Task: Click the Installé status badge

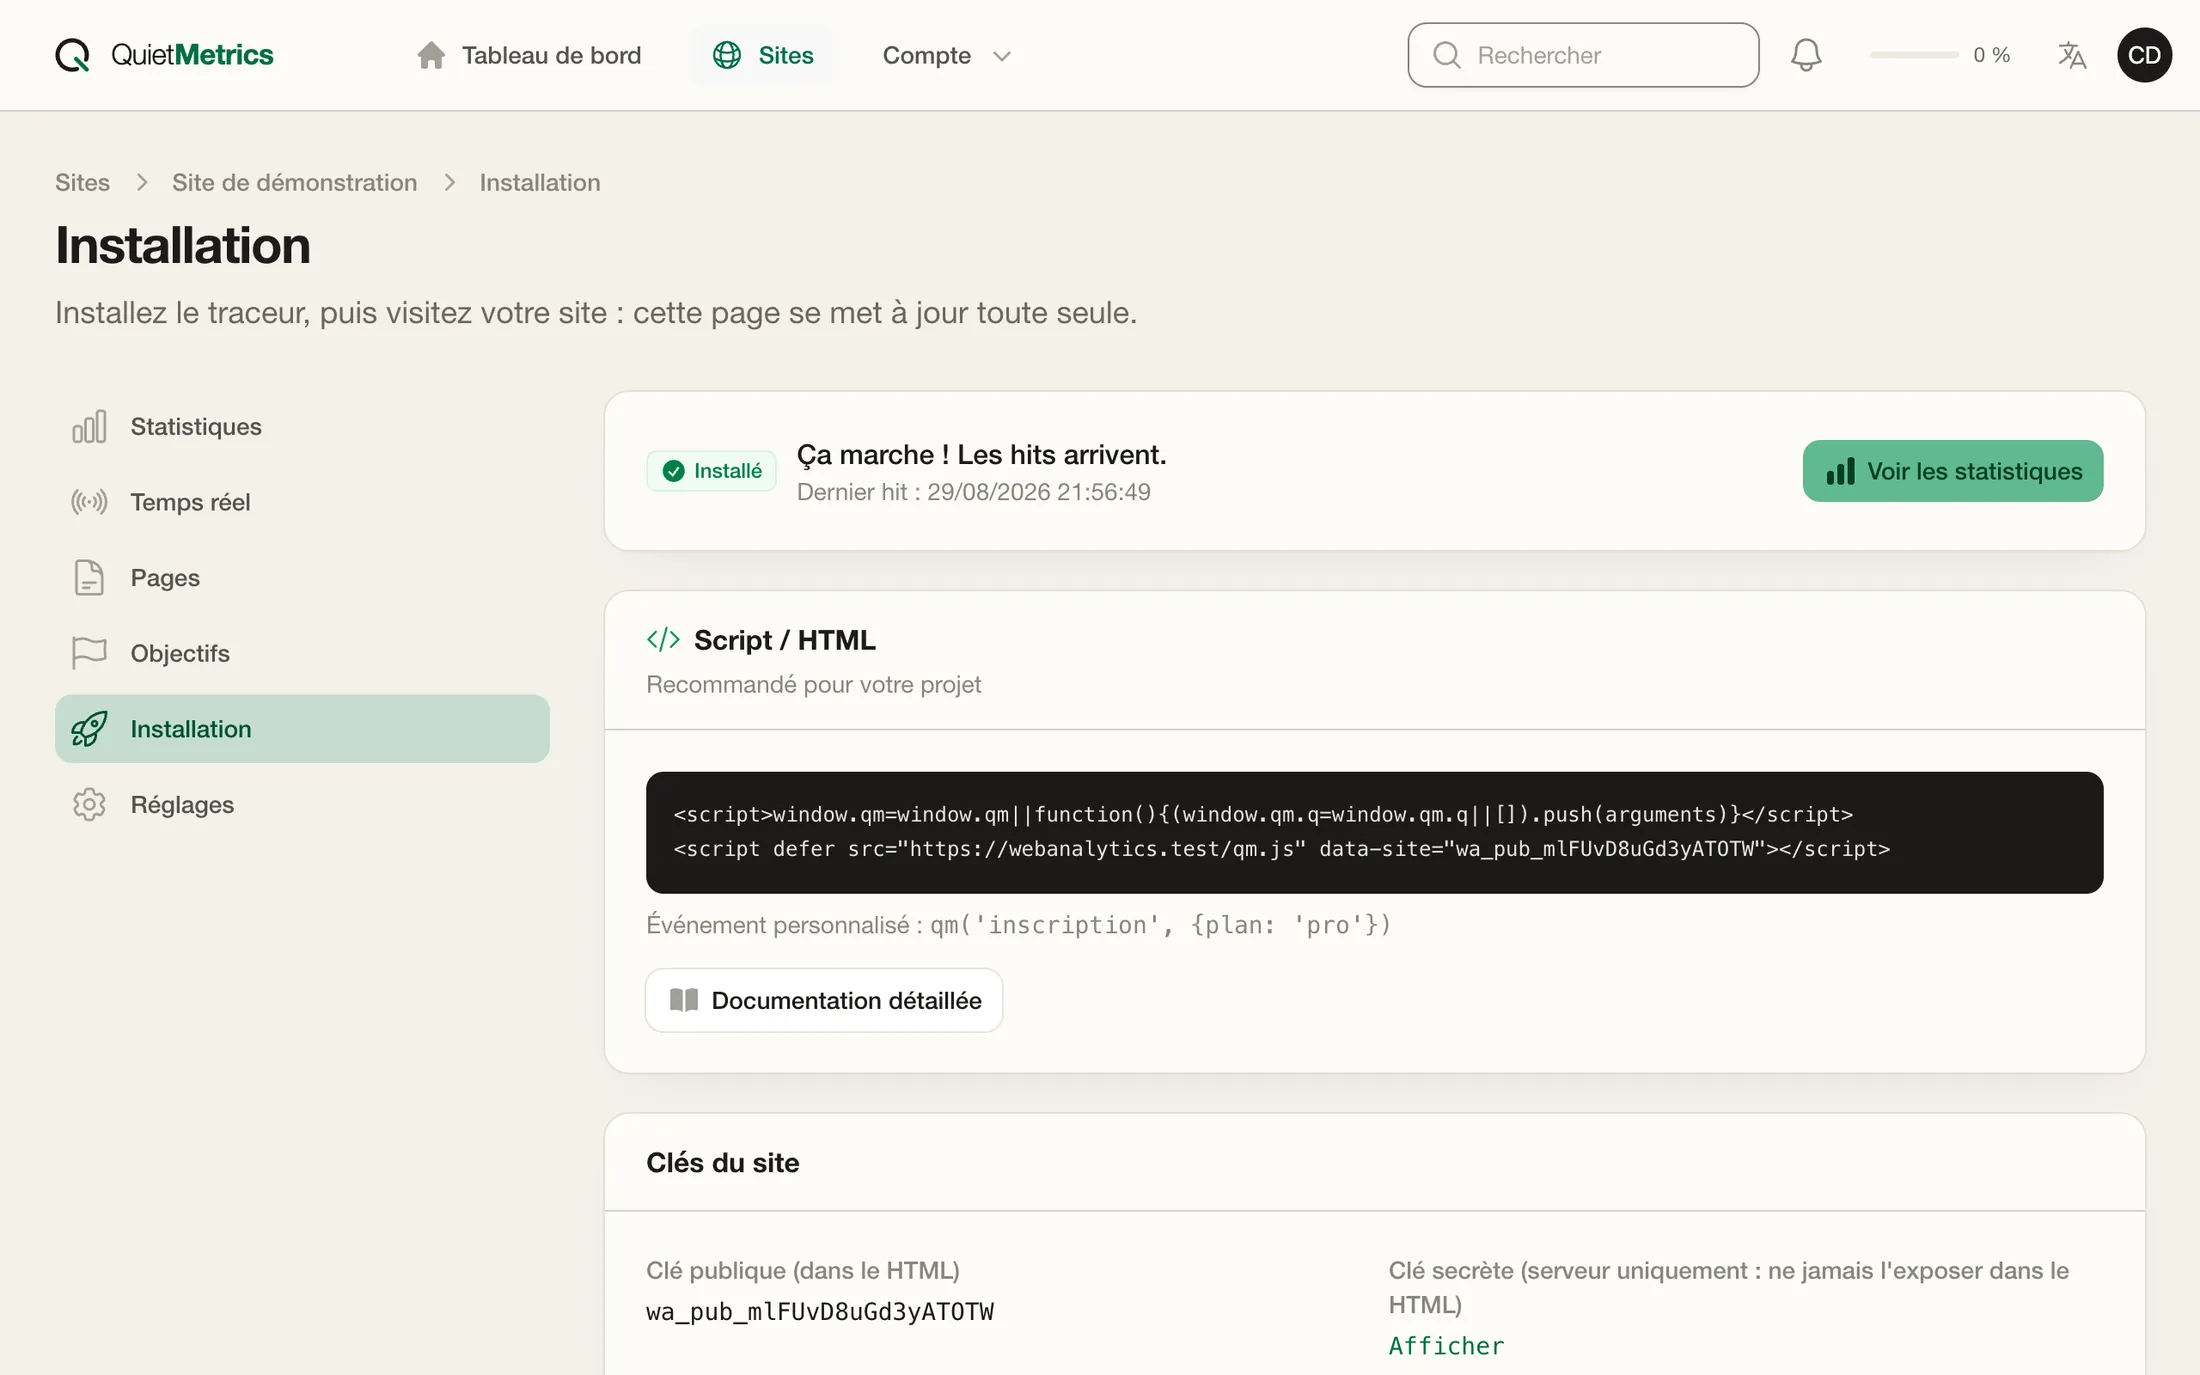Action: coord(711,471)
